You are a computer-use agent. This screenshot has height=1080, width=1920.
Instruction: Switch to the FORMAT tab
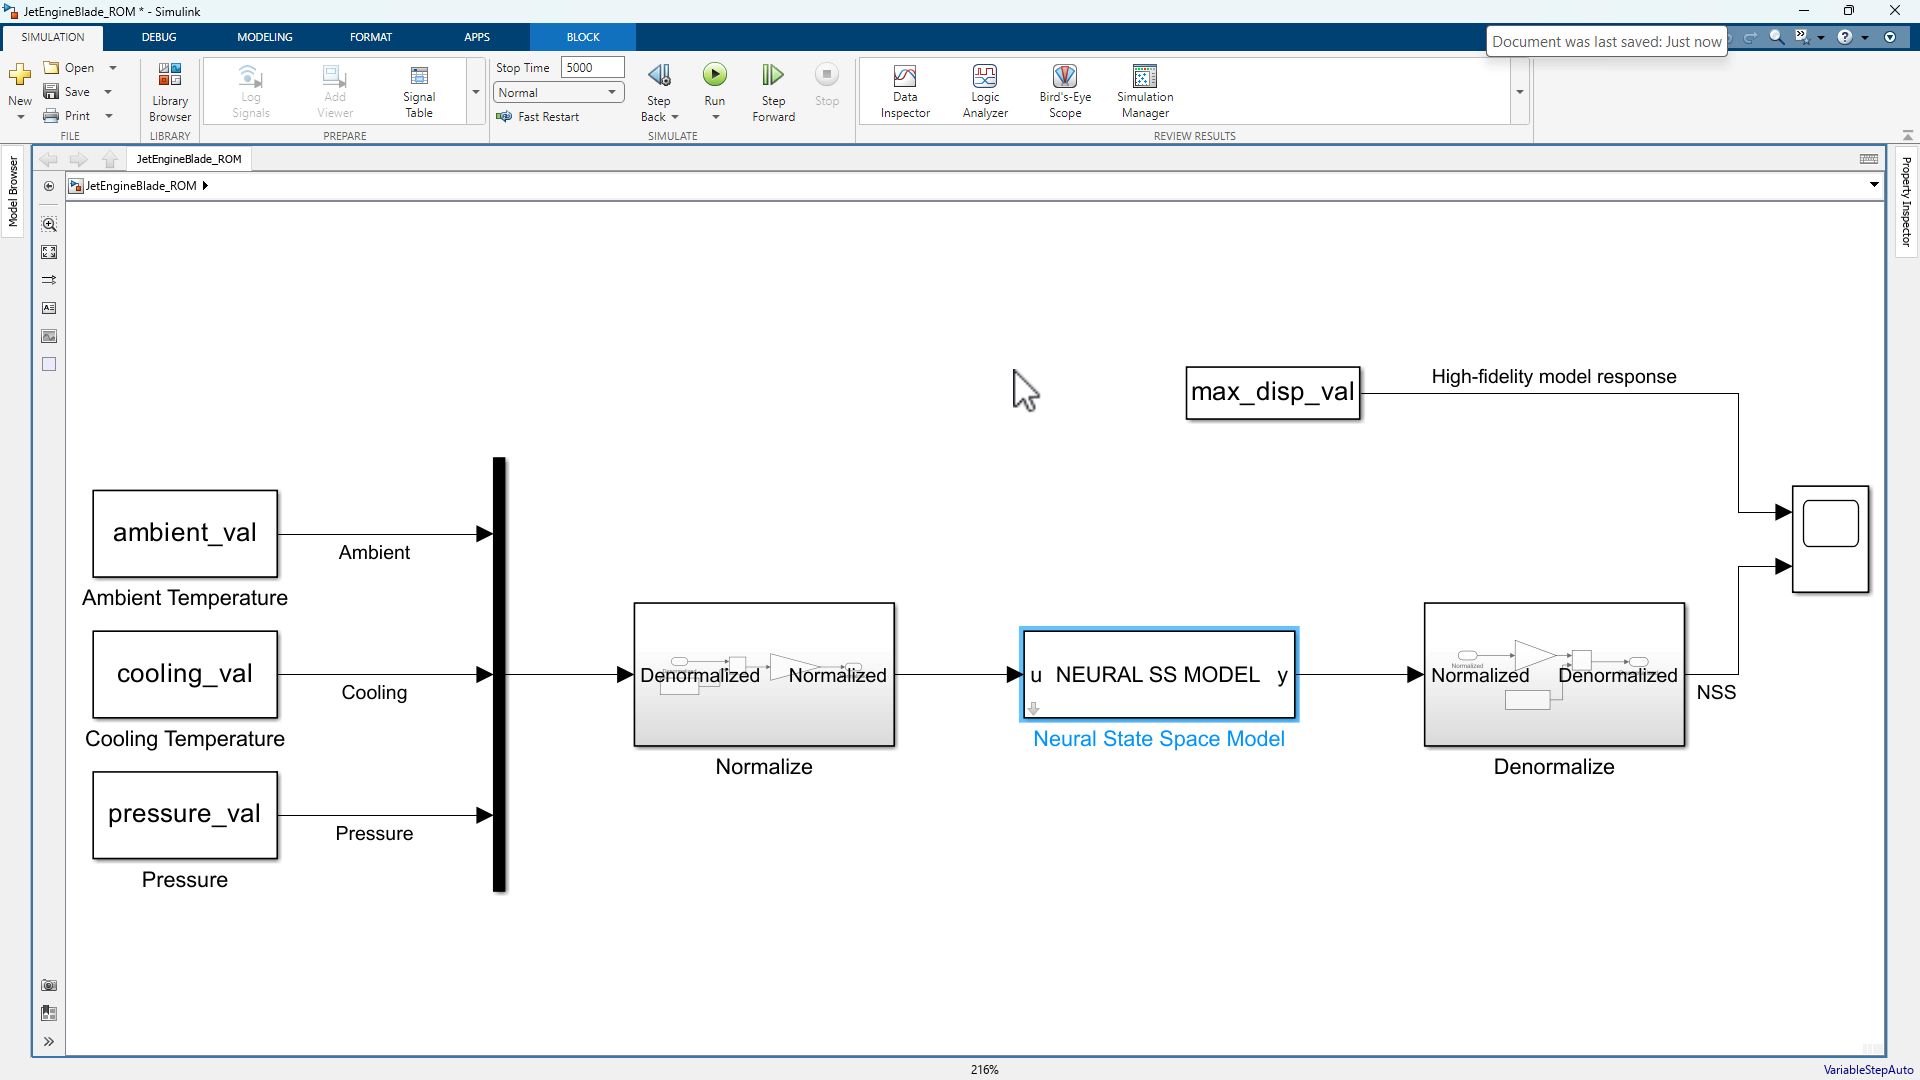[x=371, y=37]
